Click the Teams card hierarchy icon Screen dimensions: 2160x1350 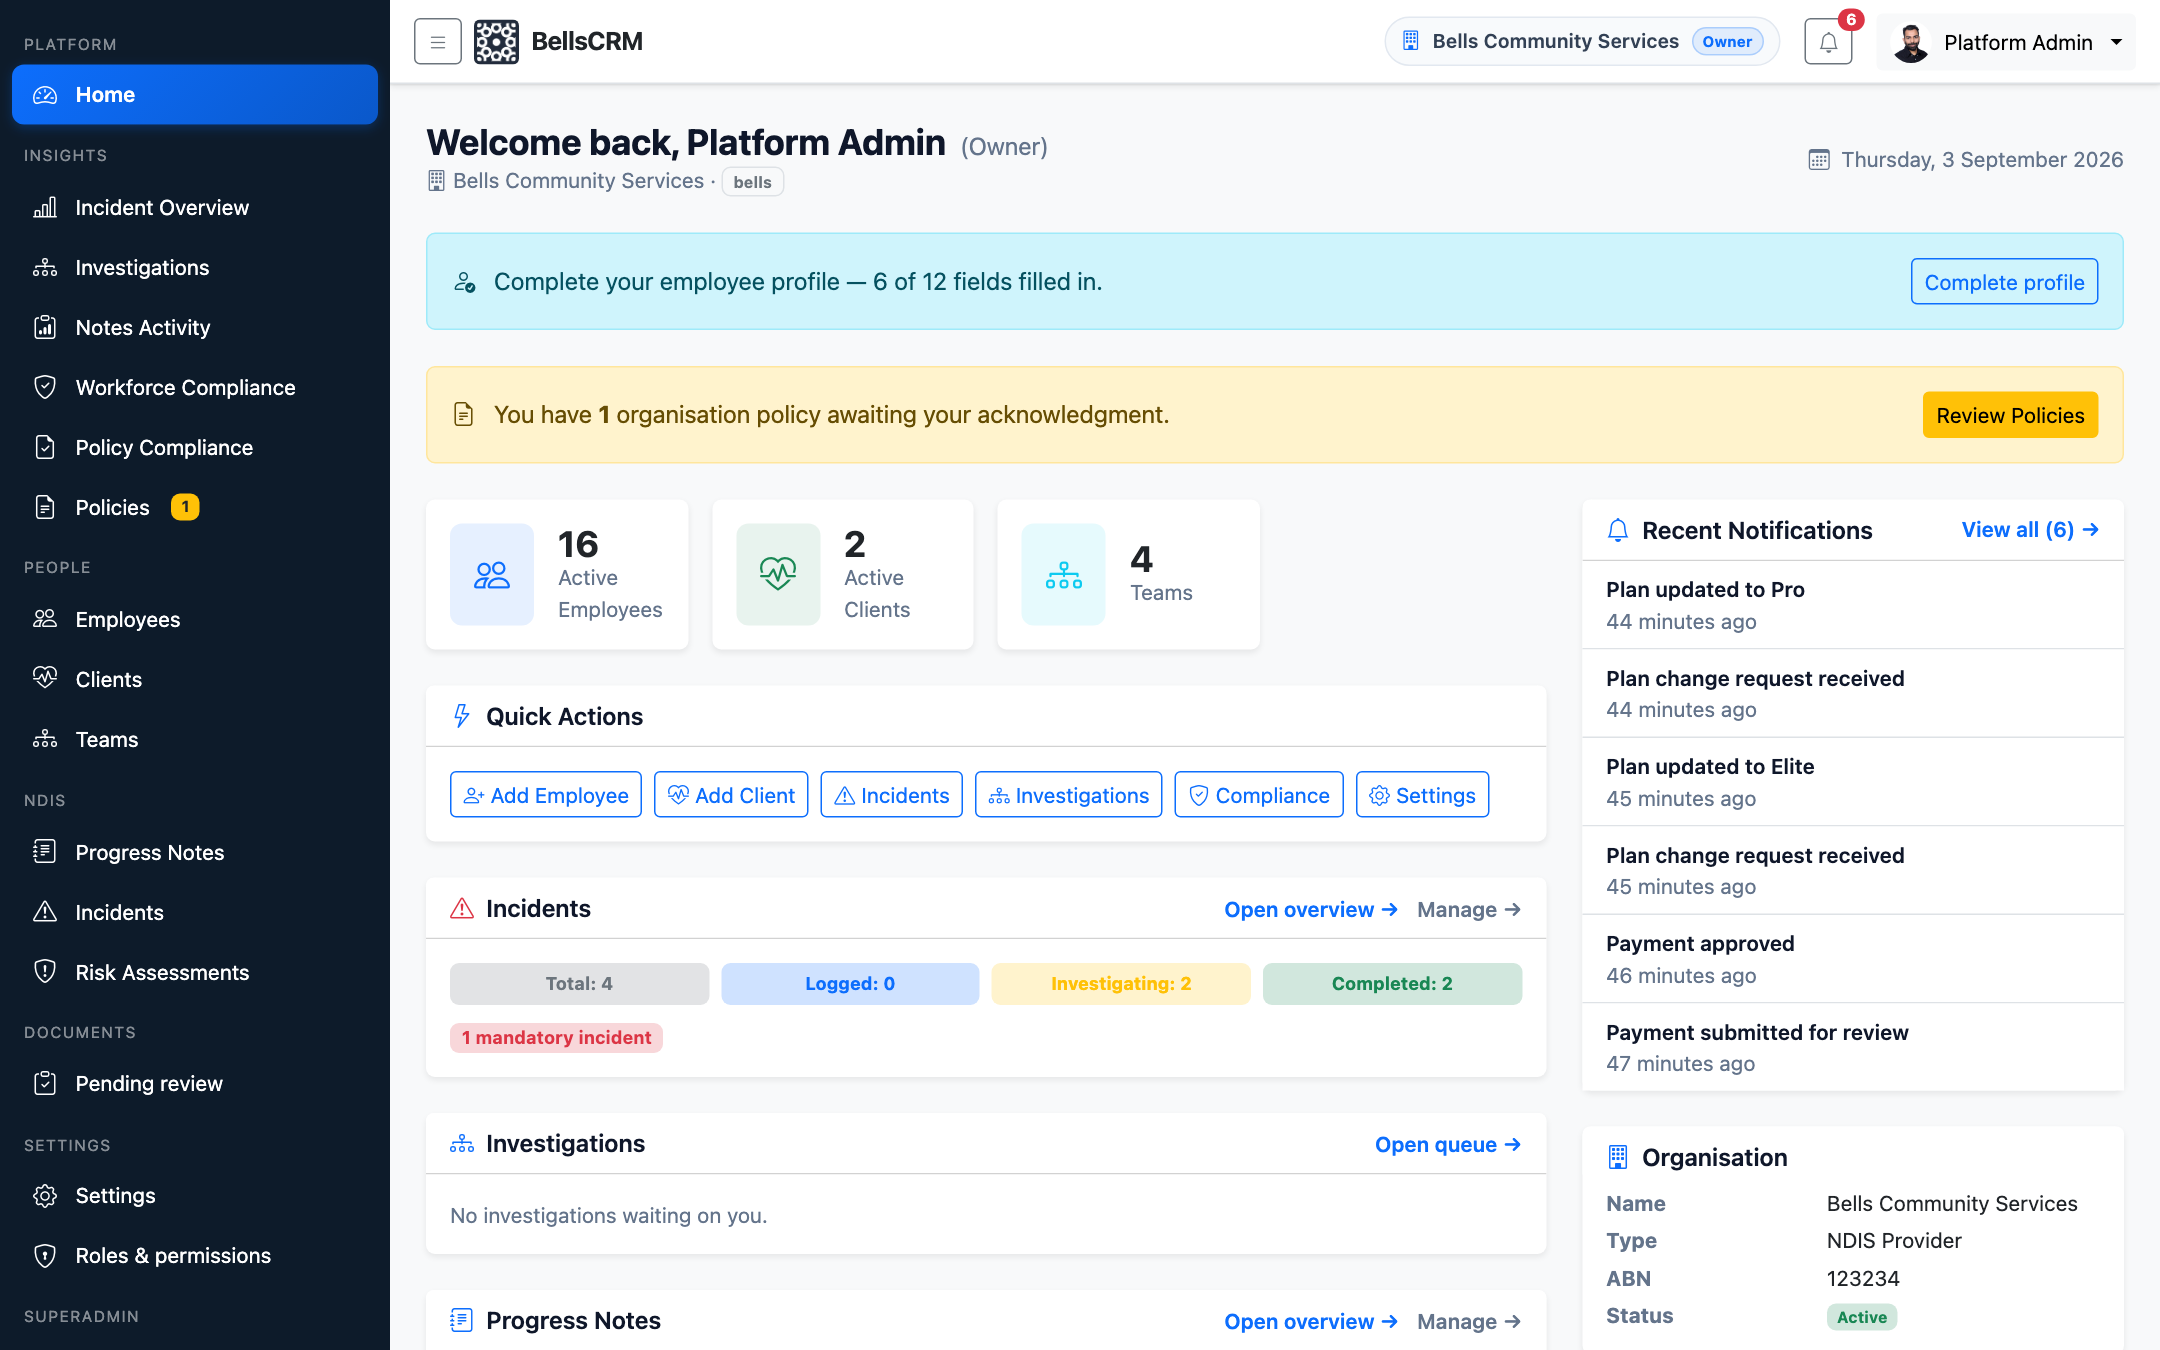1064,575
